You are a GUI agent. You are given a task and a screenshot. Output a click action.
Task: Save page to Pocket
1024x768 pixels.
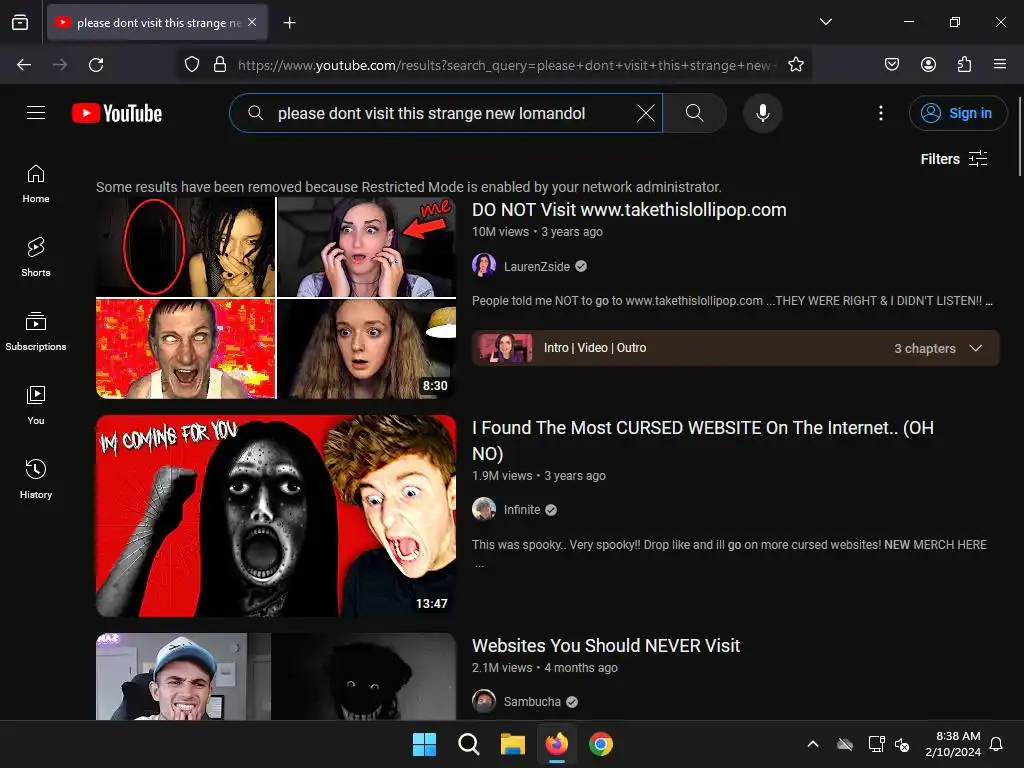tap(891, 64)
